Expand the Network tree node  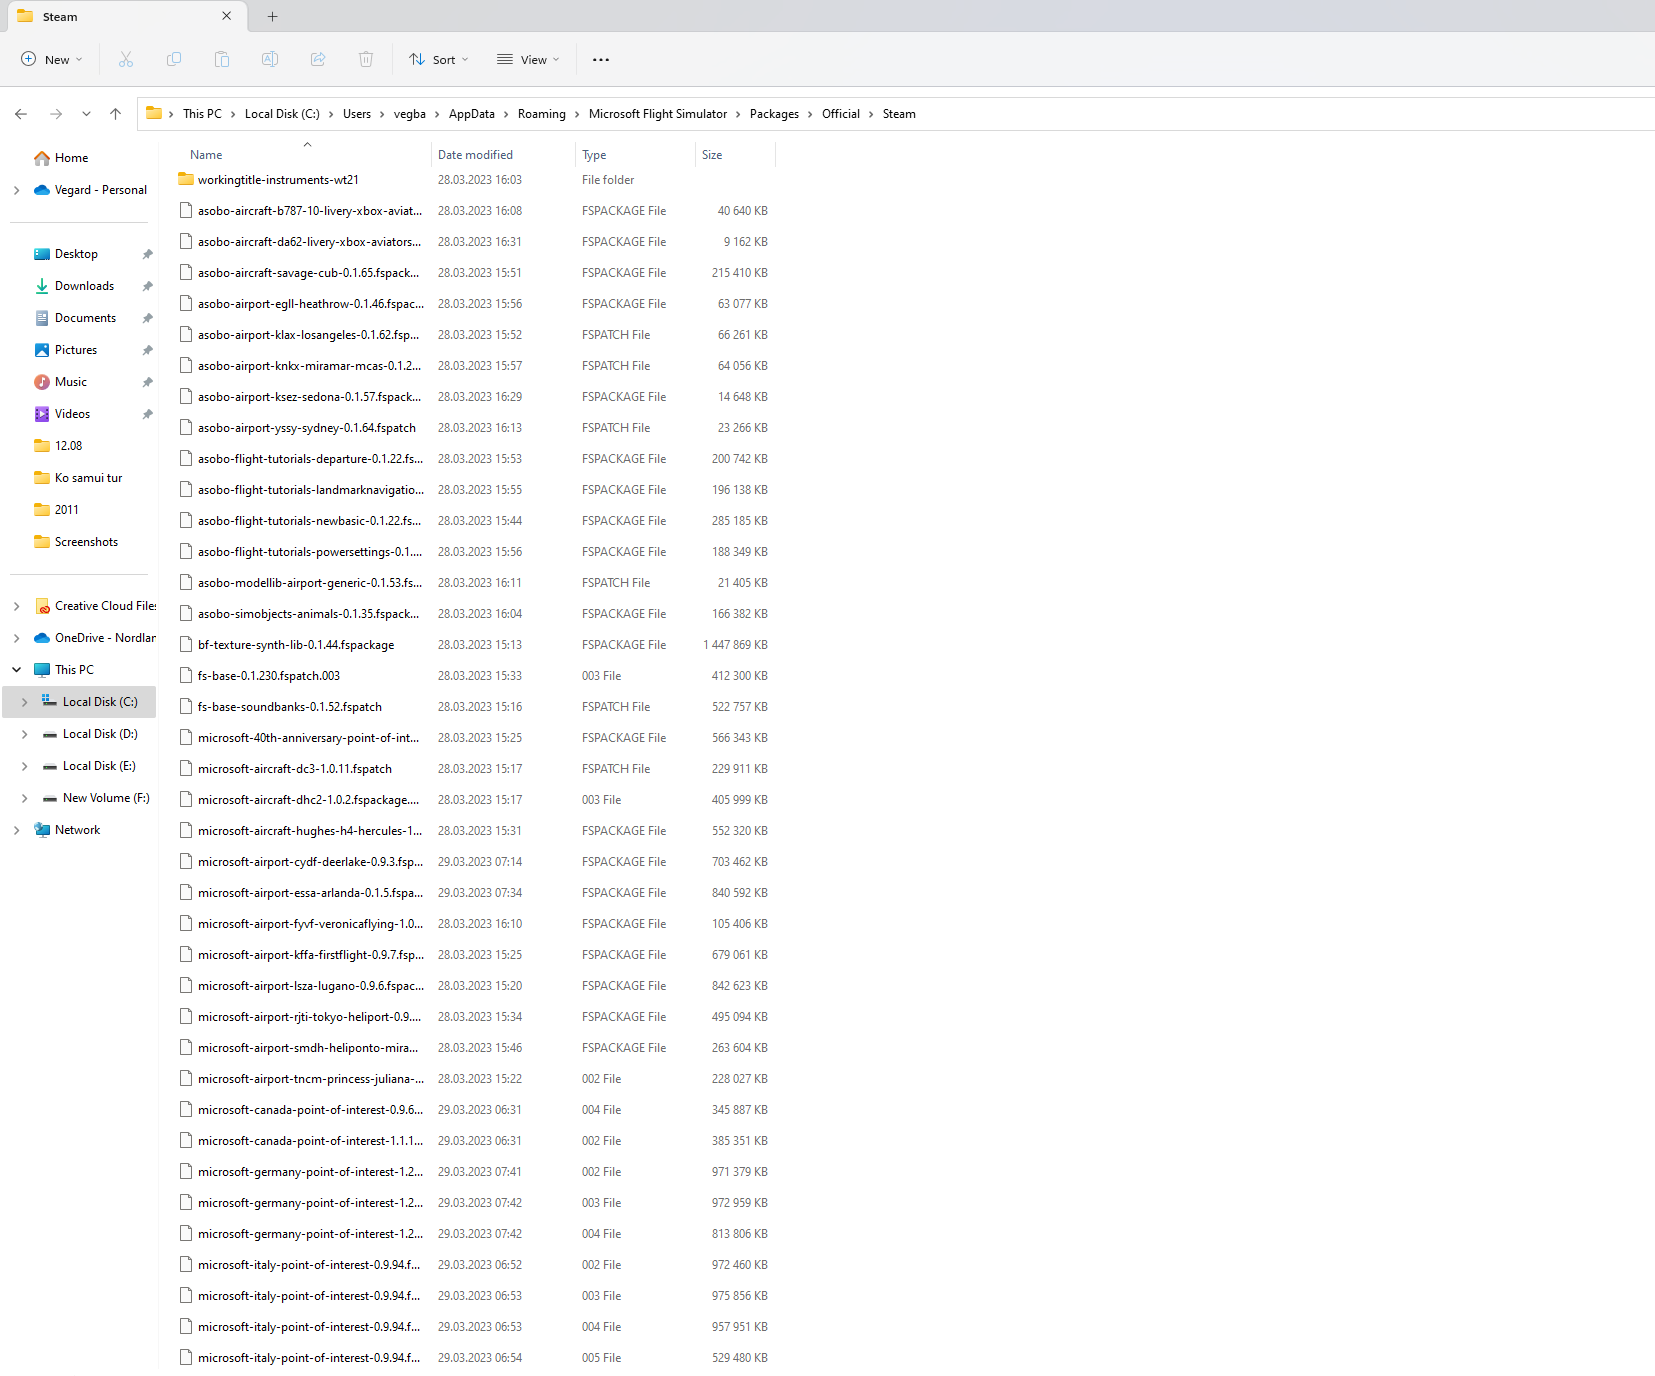pyautogui.click(x=17, y=830)
